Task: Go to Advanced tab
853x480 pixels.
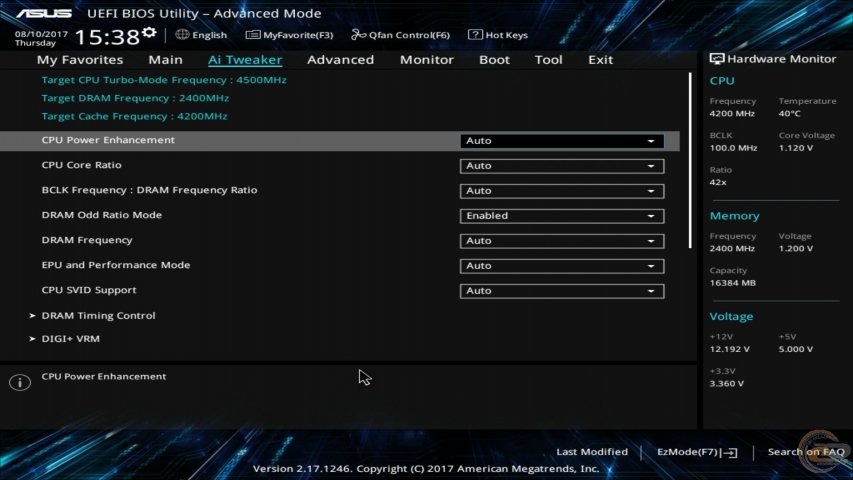Action: (x=341, y=60)
